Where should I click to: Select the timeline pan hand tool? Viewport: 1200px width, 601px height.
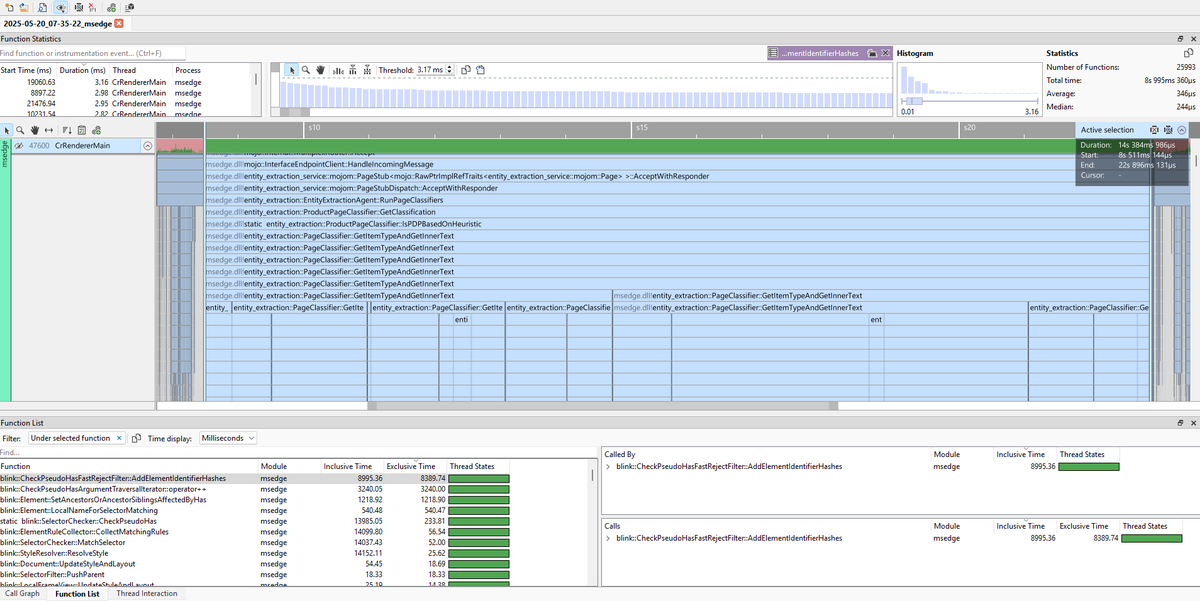[34, 130]
